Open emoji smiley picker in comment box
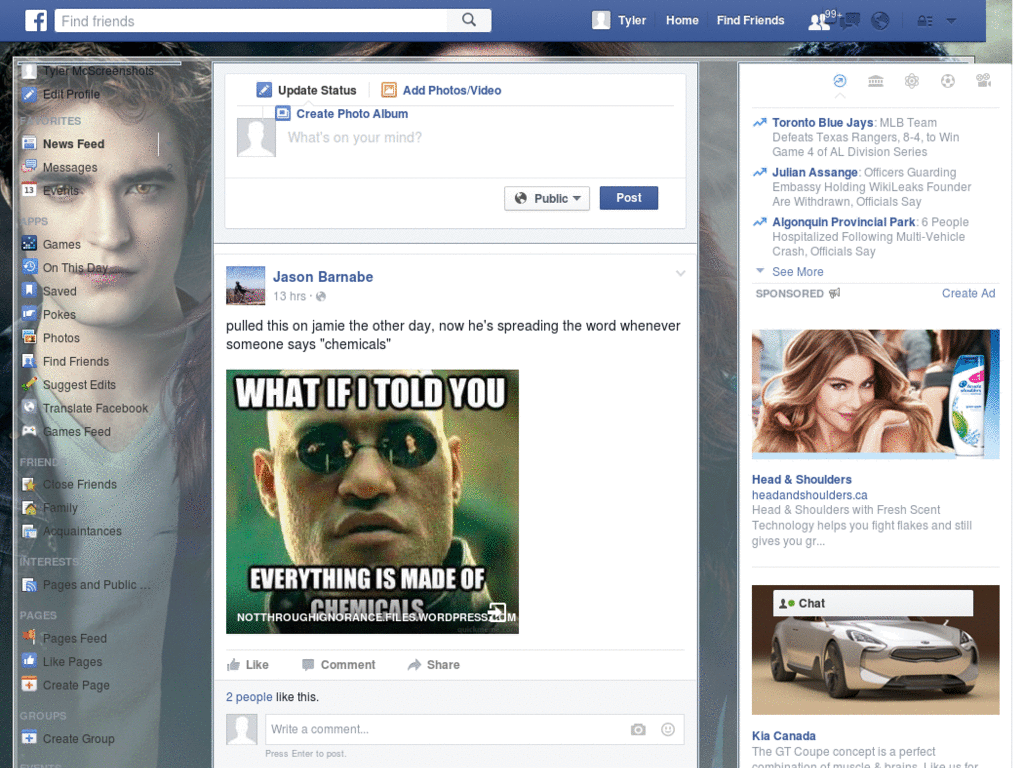The width and height of the screenshot is (1024, 768). click(x=667, y=729)
